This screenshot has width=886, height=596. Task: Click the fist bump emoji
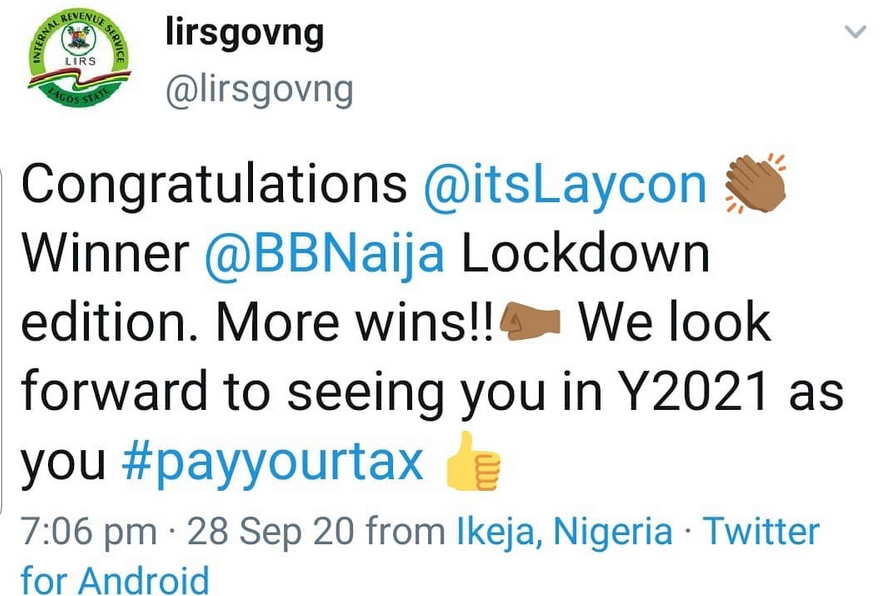531,320
